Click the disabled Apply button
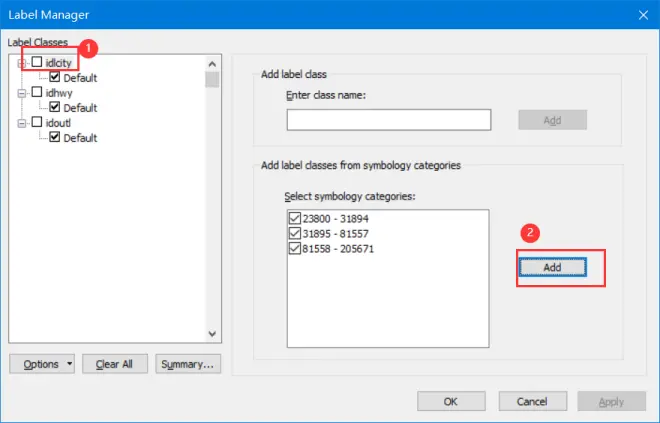 [612, 402]
